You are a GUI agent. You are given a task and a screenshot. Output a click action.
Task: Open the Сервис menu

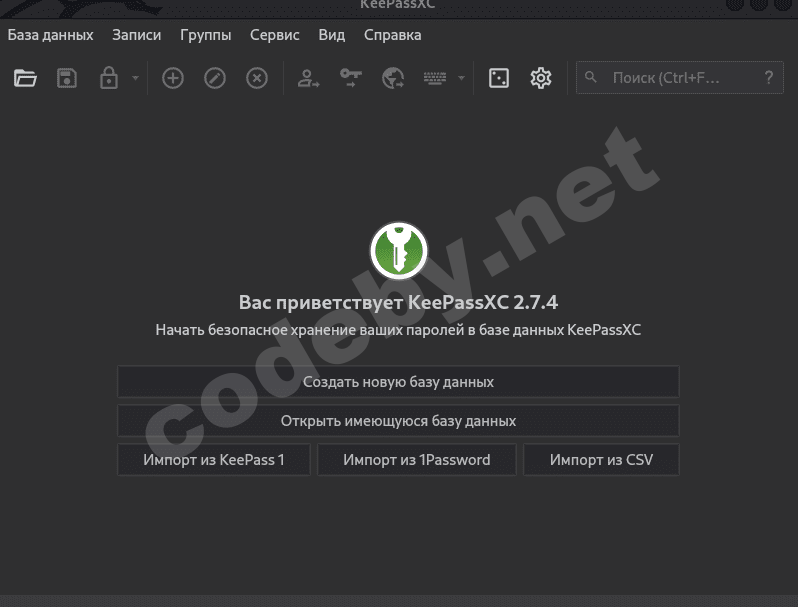coord(275,35)
